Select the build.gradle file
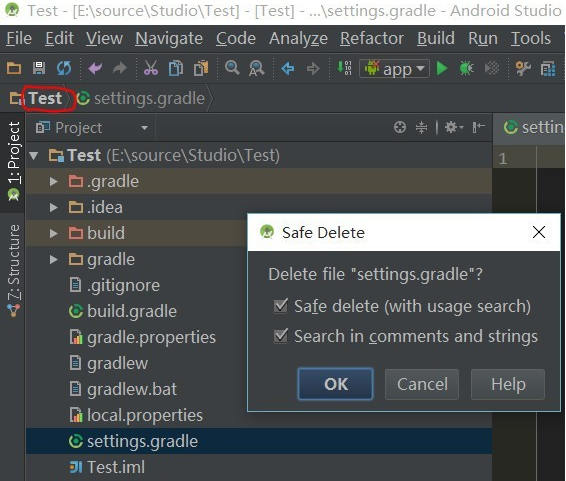The width and height of the screenshot is (566, 481). (x=123, y=311)
